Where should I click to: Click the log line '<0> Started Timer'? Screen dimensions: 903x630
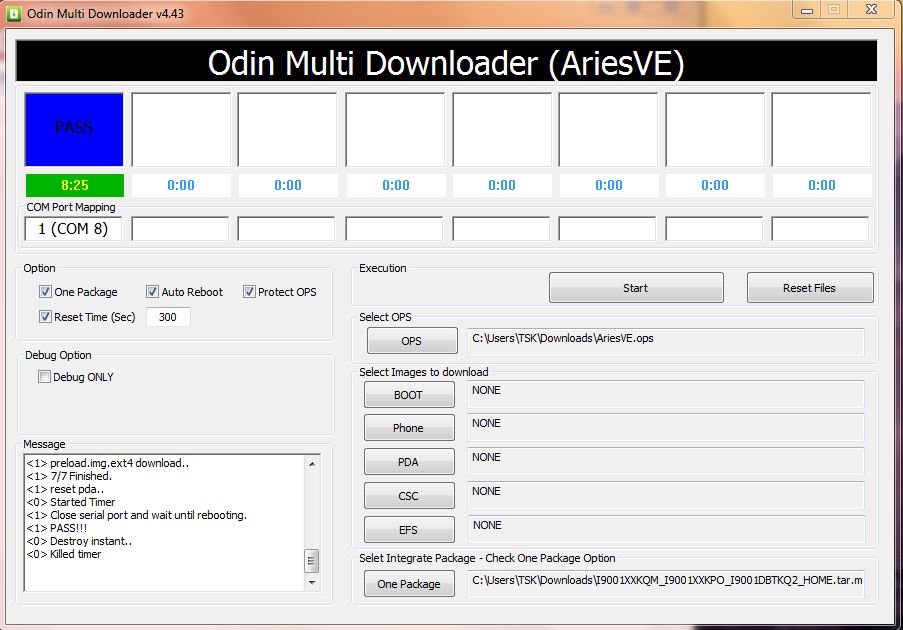pos(71,502)
